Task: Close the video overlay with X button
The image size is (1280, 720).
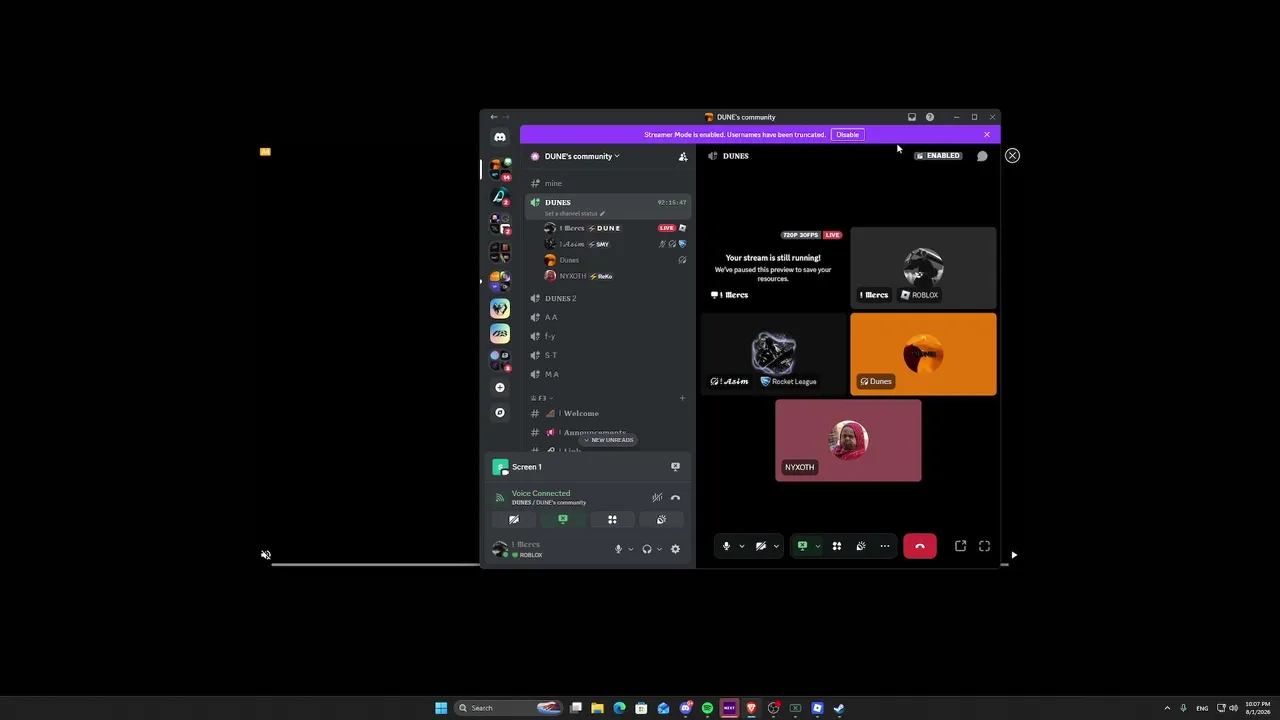Action: pyautogui.click(x=1012, y=156)
